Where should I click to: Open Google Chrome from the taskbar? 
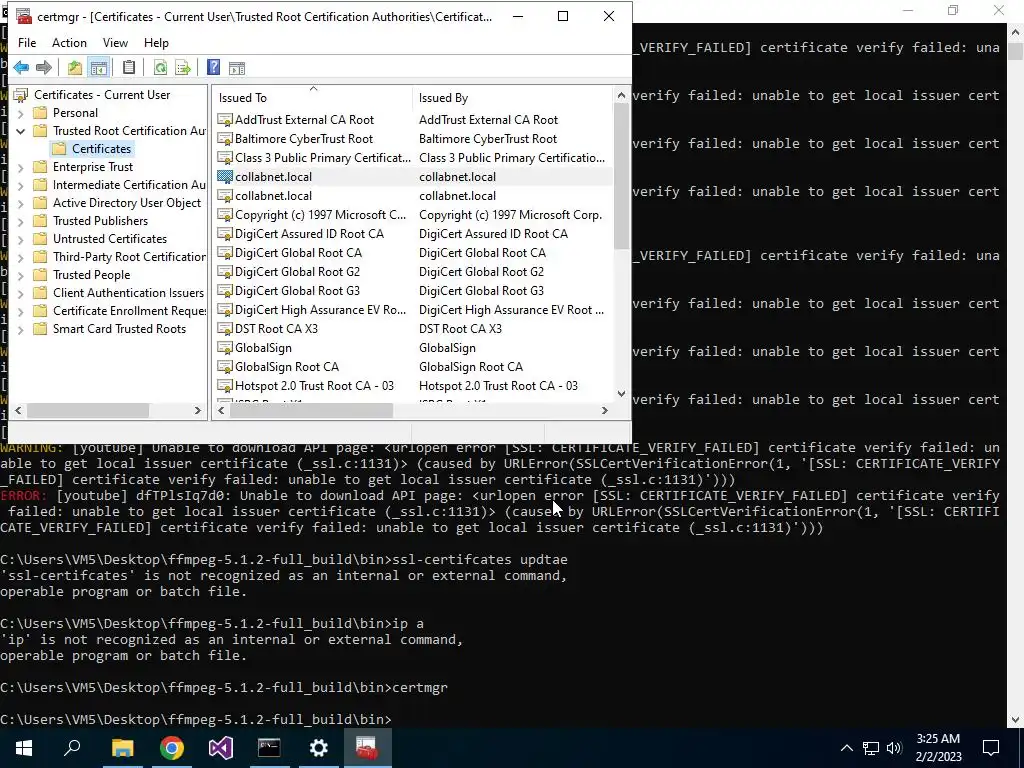tap(172, 748)
